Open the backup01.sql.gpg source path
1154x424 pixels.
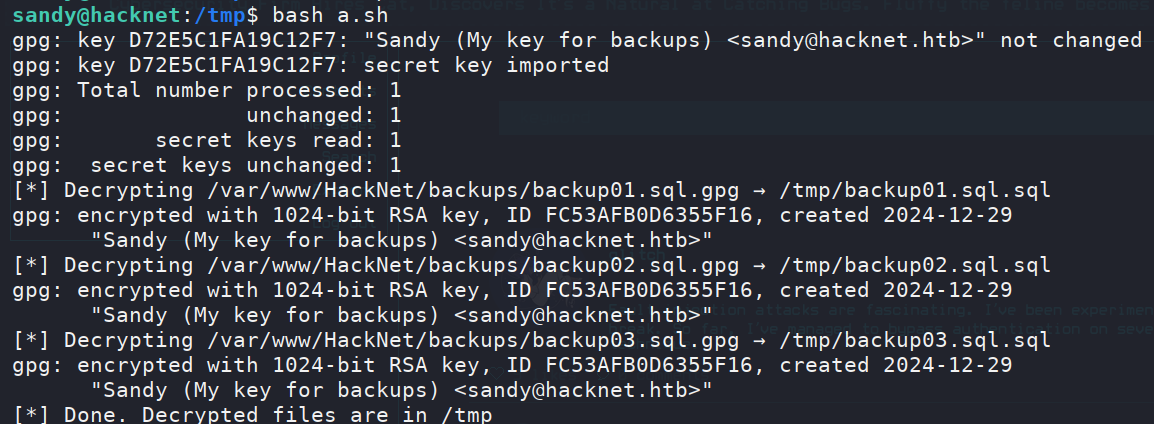click(x=489, y=191)
